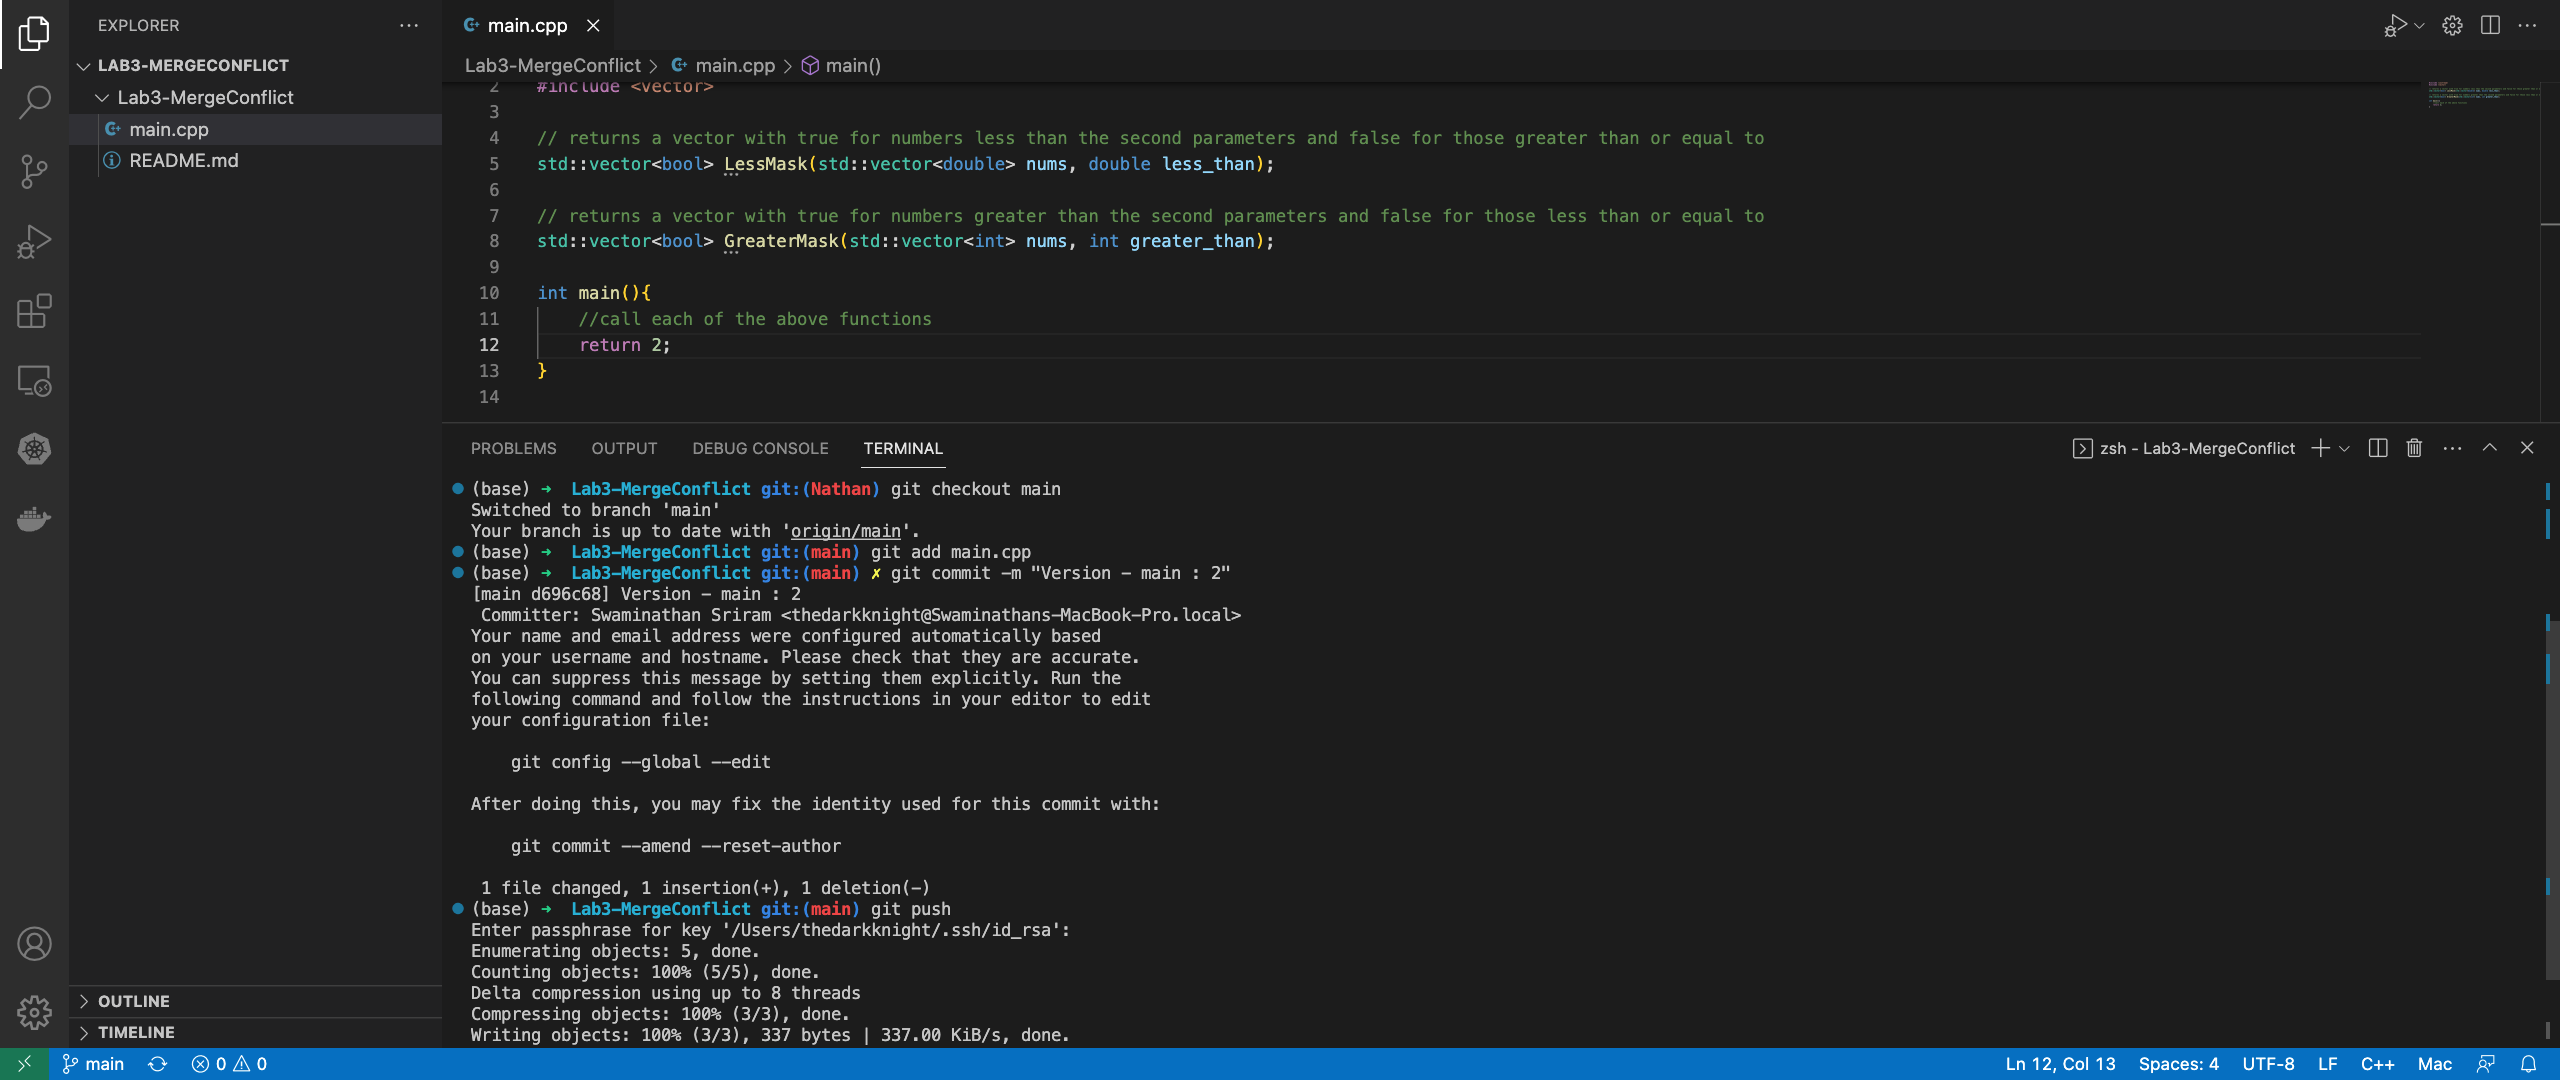The height and width of the screenshot is (1080, 2560).
Task: Click the origin/main link in terminal
Action: [x=845, y=531]
